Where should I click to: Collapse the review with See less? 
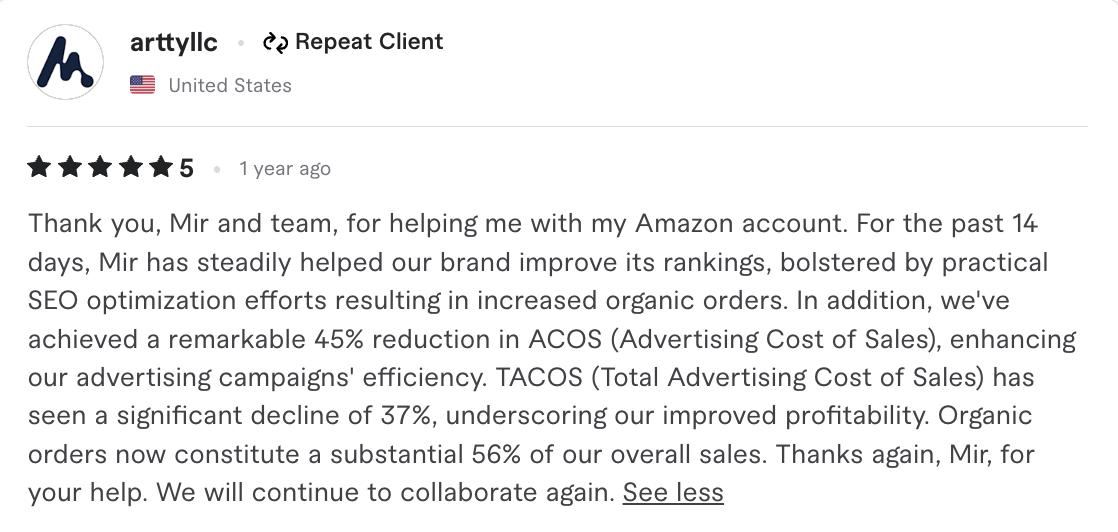673,492
